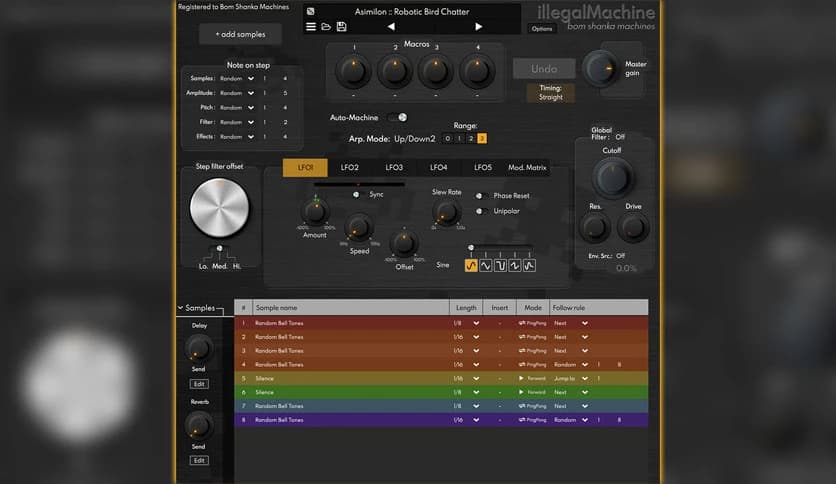Click the Arp. Mode Up/Down2 value
836x484 pixels.
414,139
